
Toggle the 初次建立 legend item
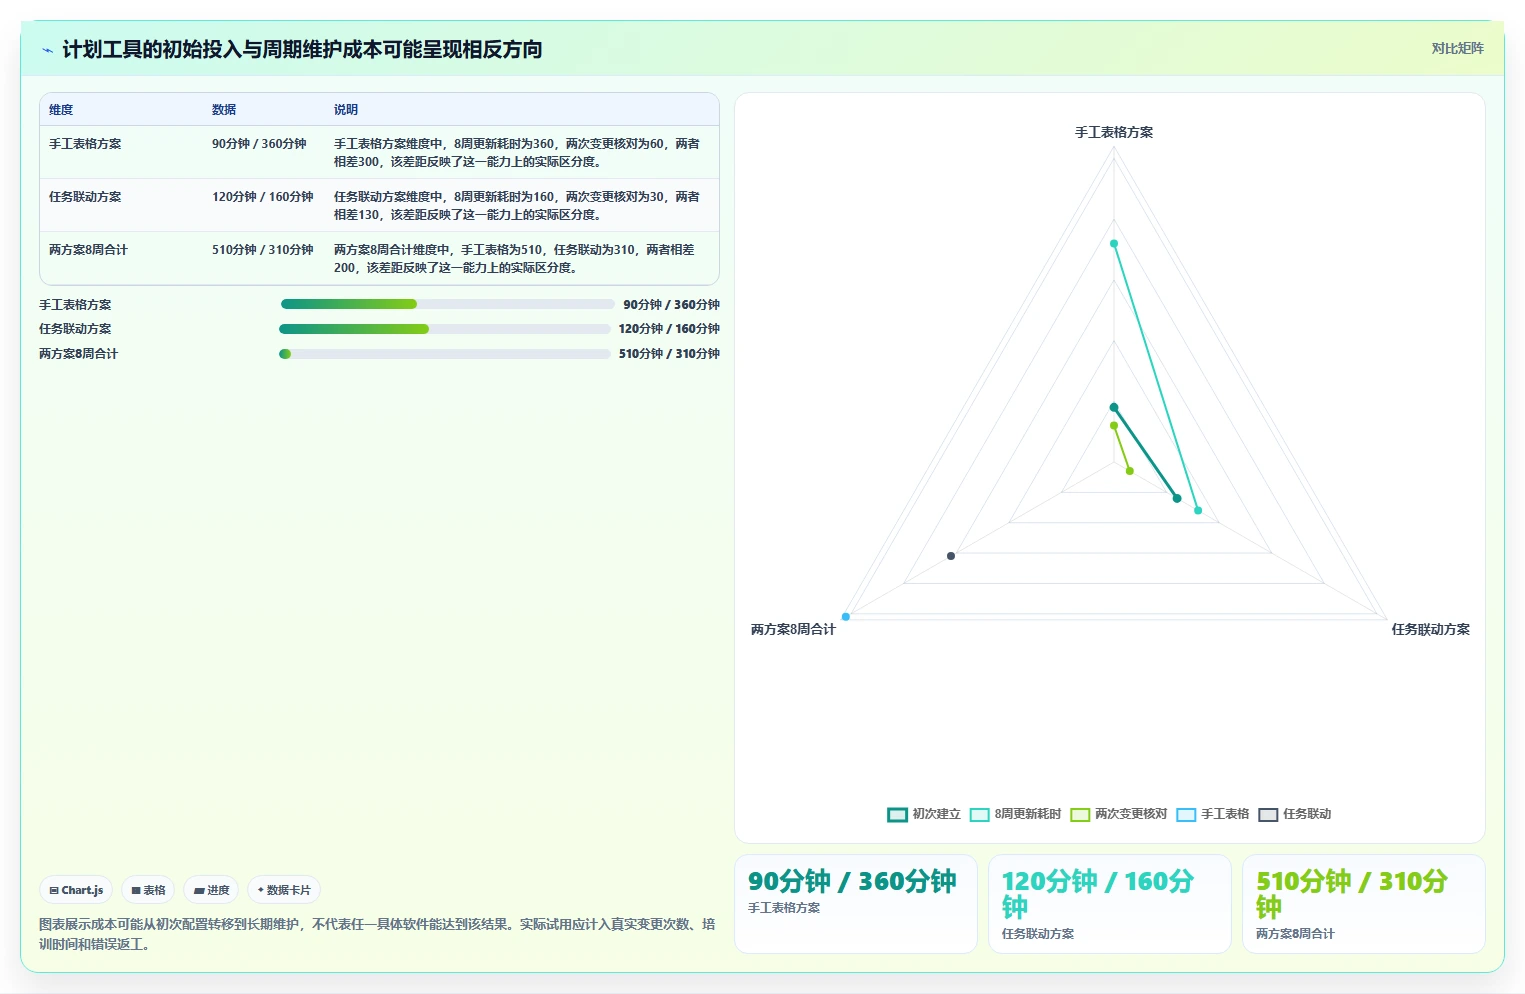[924, 814]
